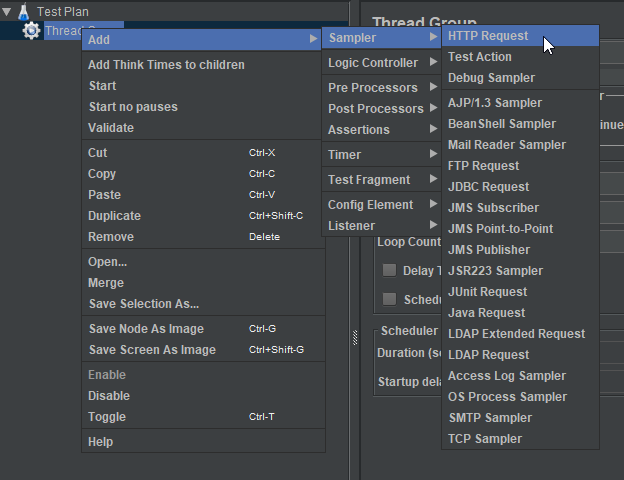
Task: Click the Thread Group gear icon
Action: tap(31, 31)
